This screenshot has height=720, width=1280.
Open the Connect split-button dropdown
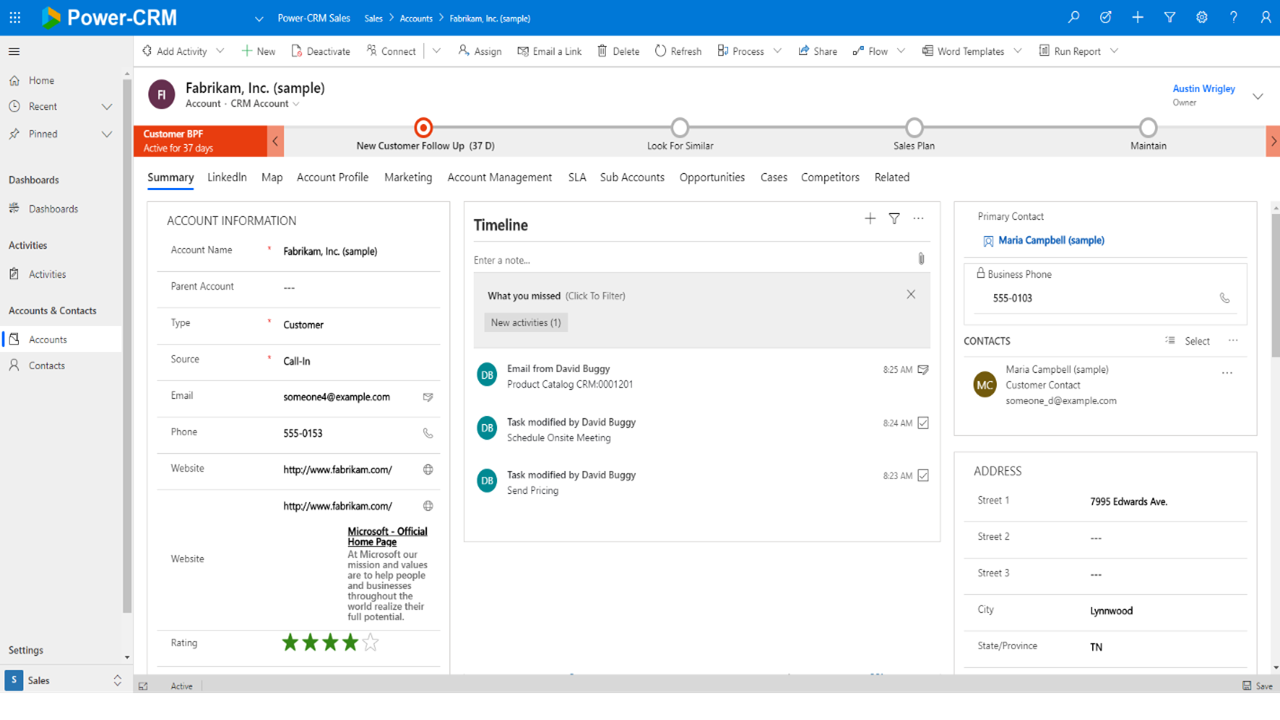[436, 51]
